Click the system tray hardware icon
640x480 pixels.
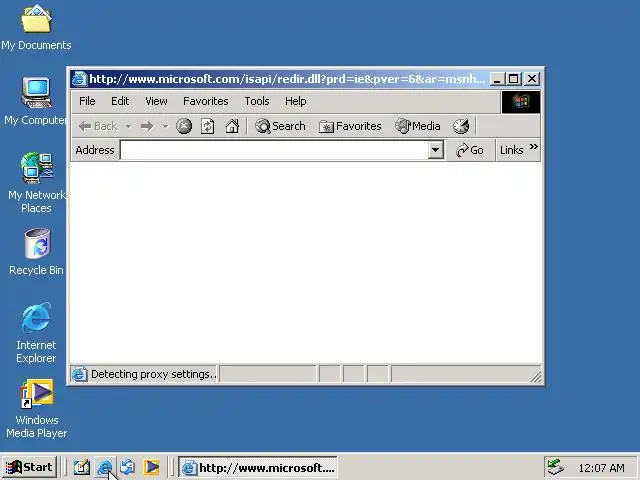(556, 467)
